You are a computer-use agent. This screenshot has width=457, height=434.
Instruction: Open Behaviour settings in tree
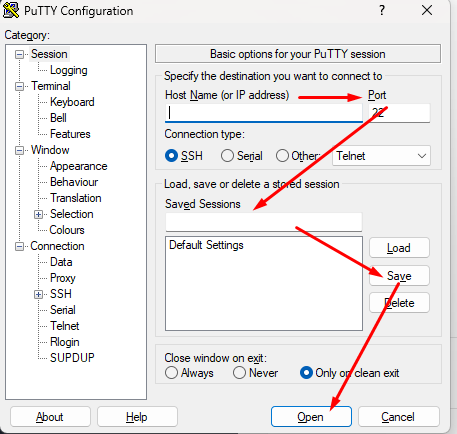[x=74, y=182]
